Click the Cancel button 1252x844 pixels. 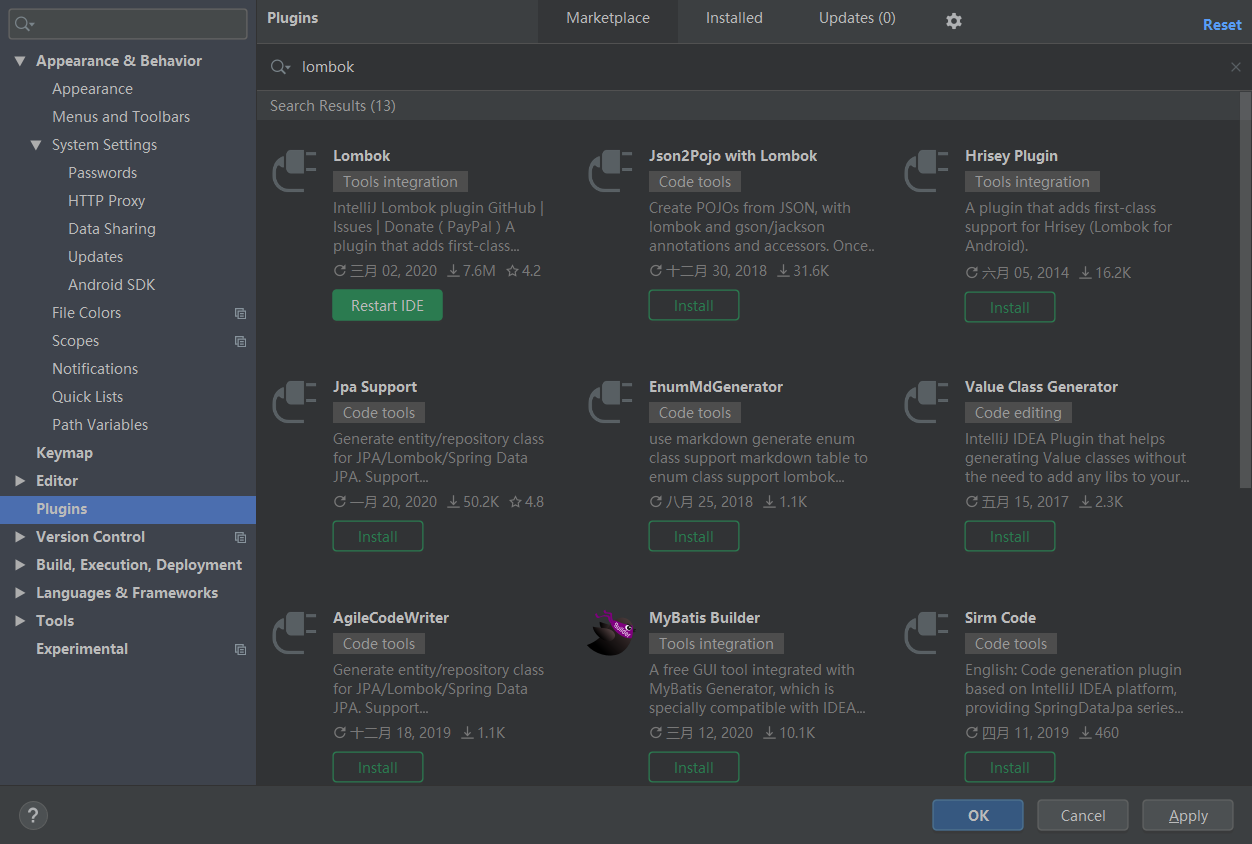pyautogui.click(x=1083, y=815)
